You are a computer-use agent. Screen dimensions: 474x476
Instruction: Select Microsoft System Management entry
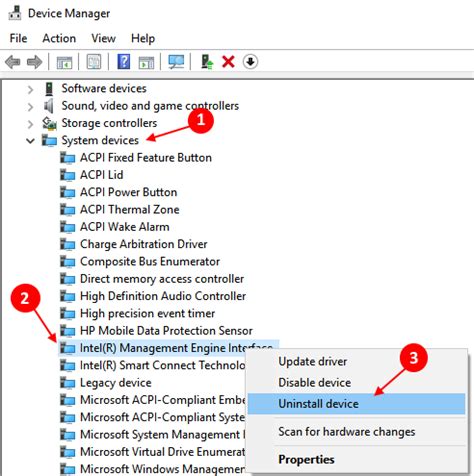click(x=162, y=435)
